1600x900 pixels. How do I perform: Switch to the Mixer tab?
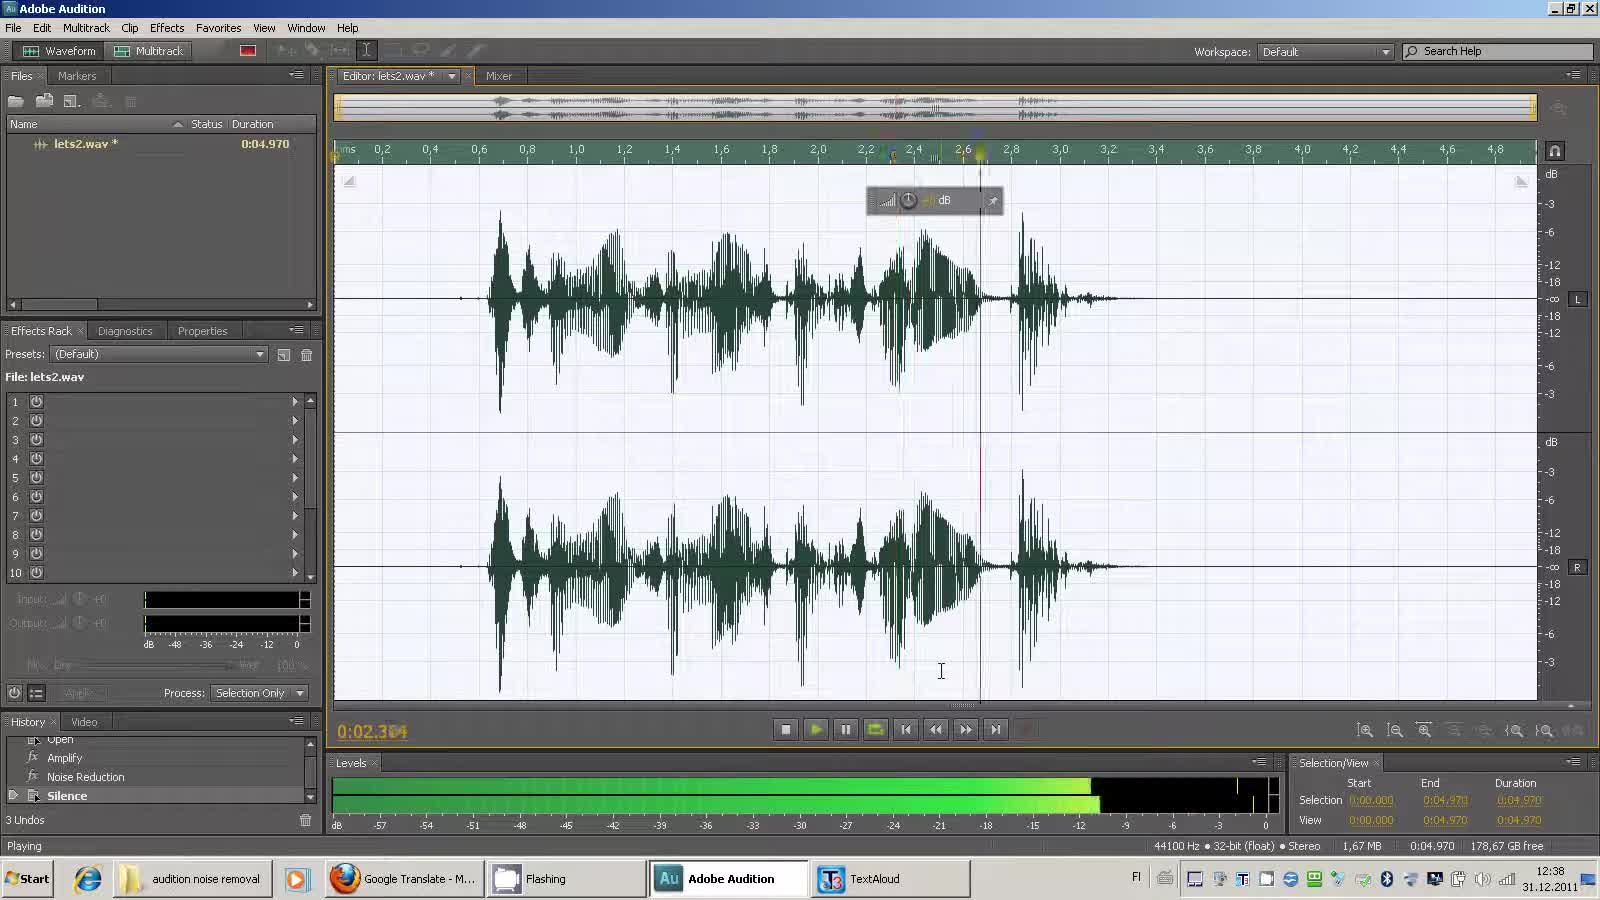coord(499,76)
